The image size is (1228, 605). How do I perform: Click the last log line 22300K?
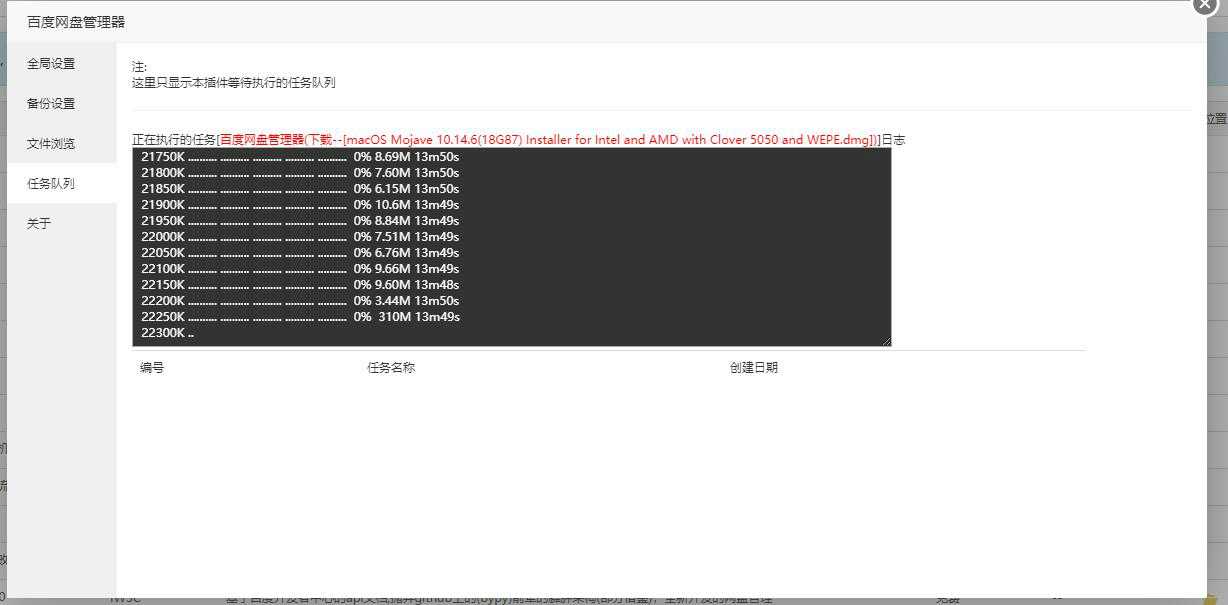click(x=167, y=333)
